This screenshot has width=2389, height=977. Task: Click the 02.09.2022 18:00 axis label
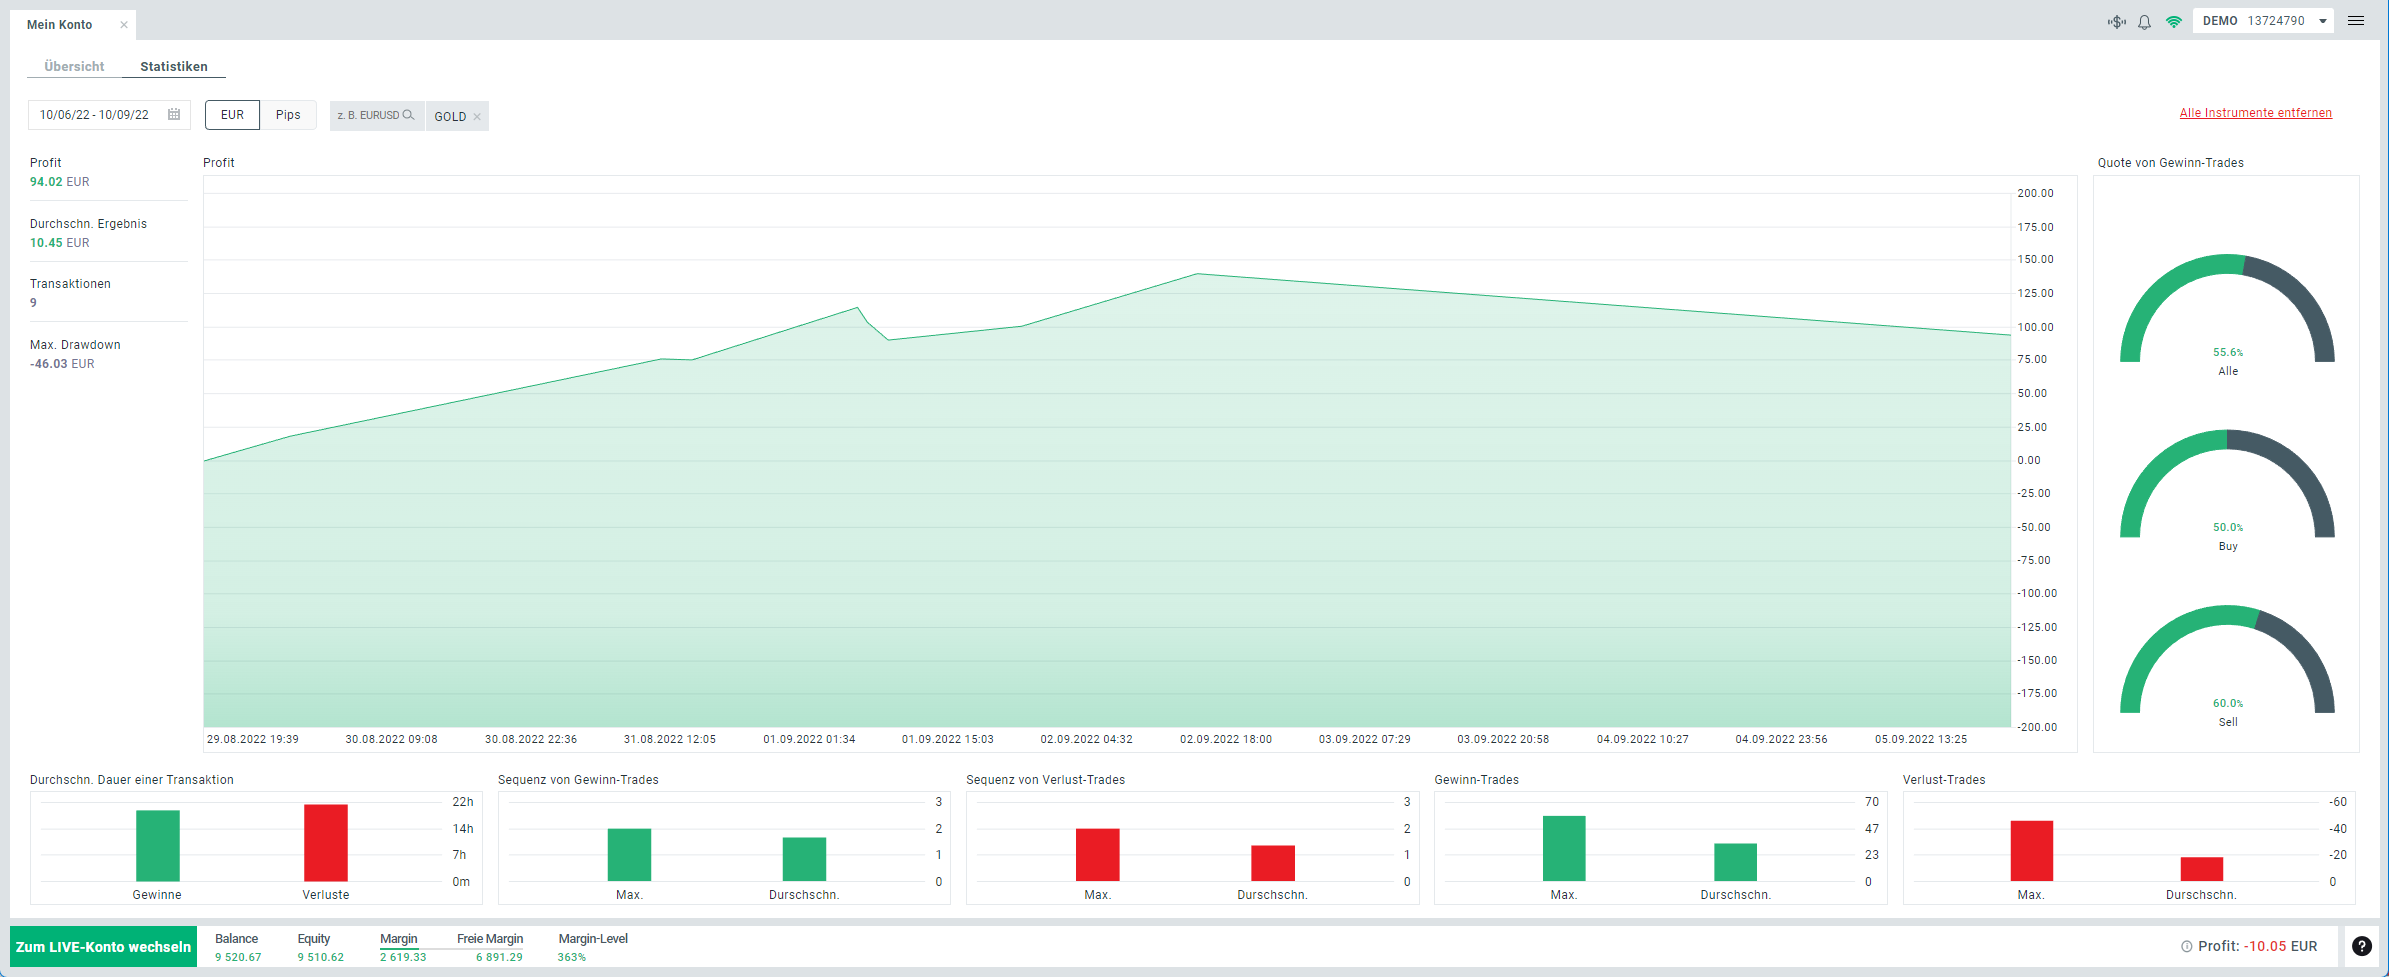(x=1226, y=740)
